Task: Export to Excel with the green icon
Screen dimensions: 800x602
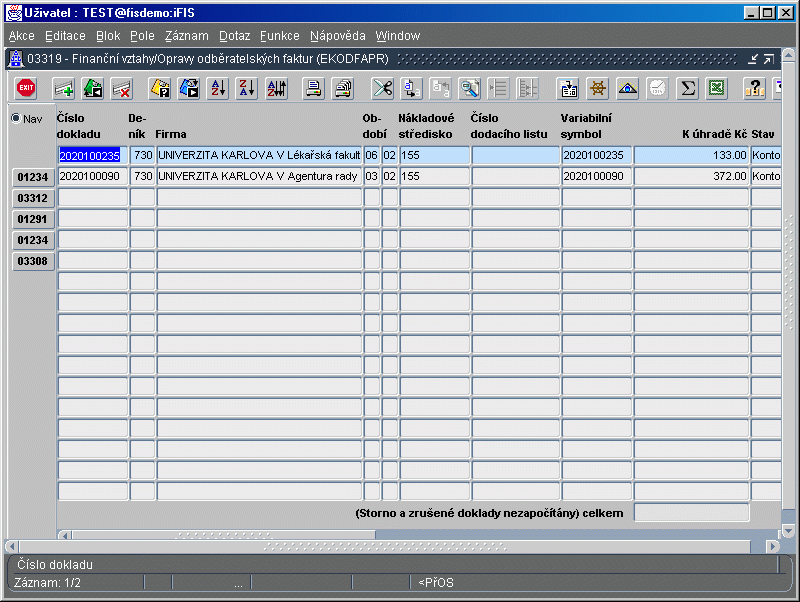Action: click(717, 88)
